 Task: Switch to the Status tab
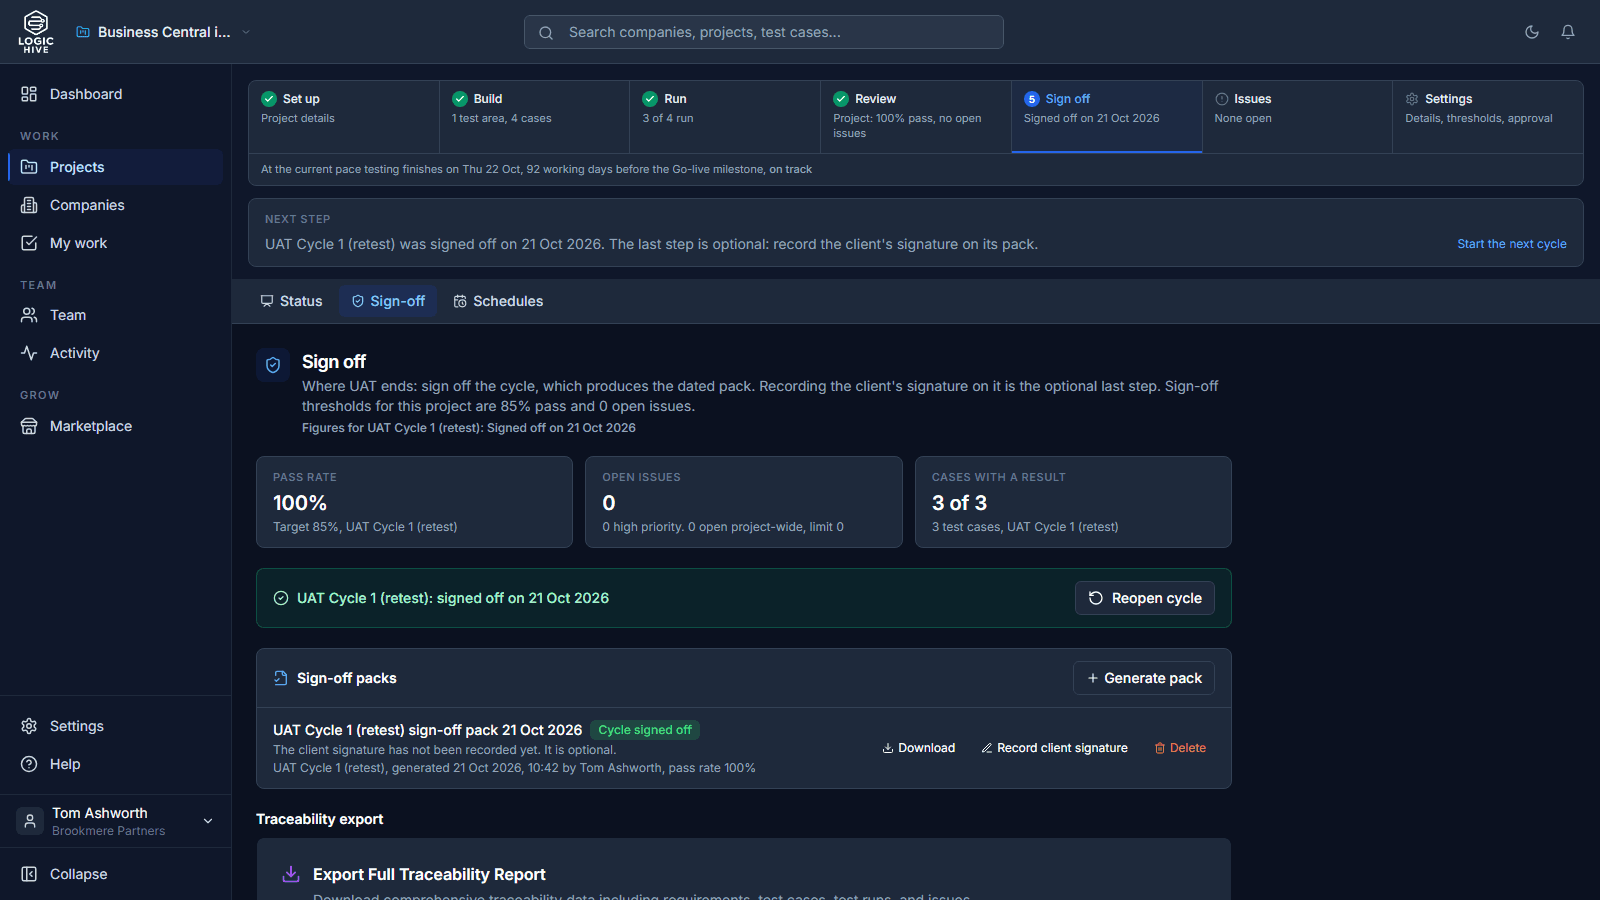291,301
